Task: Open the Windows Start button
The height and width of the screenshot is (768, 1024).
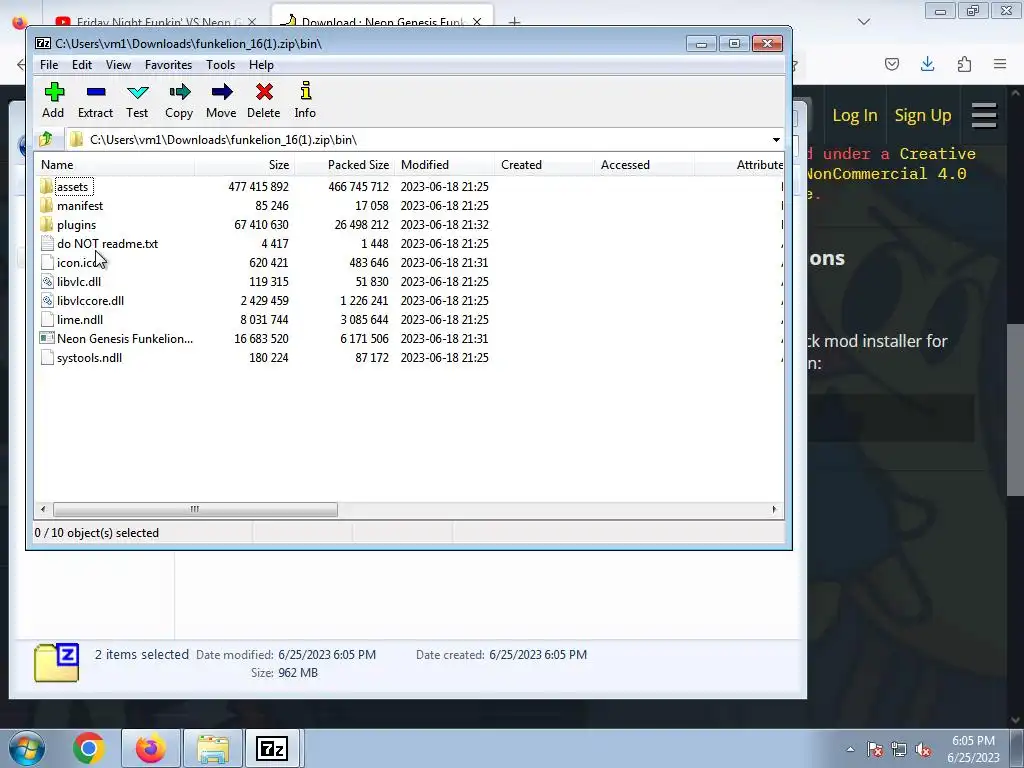Action: [26, 748]
